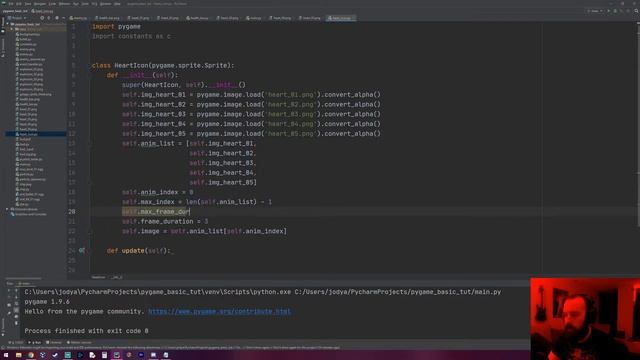Click the 'Process finished with exit code 0' text

click(87, 331)
